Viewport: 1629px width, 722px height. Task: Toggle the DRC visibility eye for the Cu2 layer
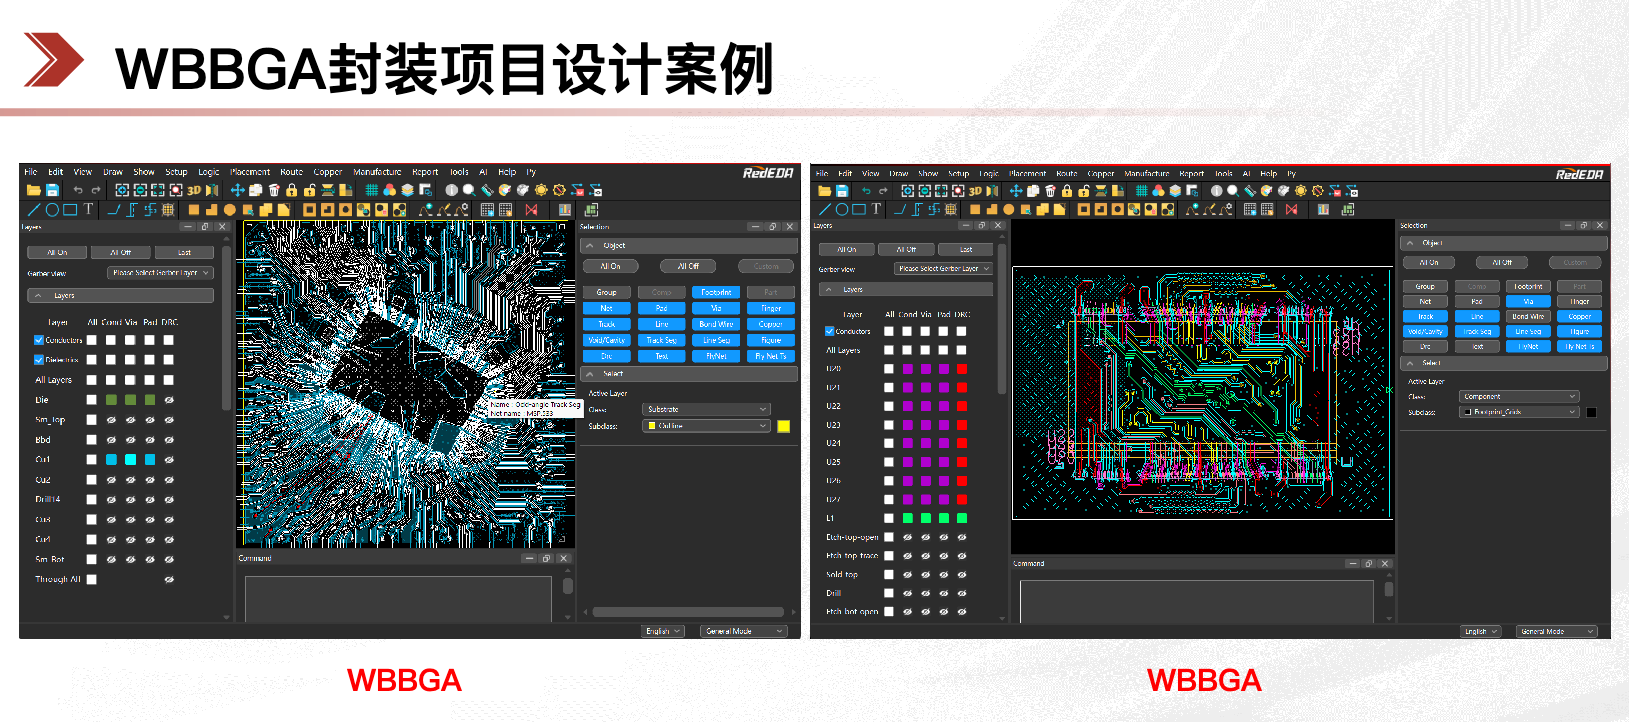(x=169, y=480)
